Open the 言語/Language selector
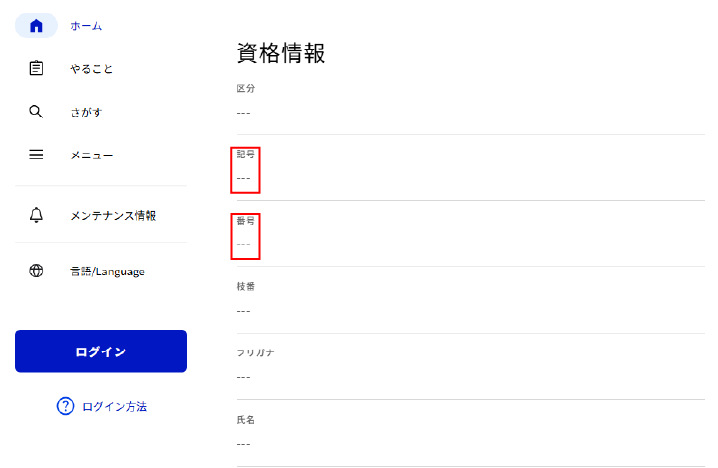The image size is (718, 468). click(107, 272)
